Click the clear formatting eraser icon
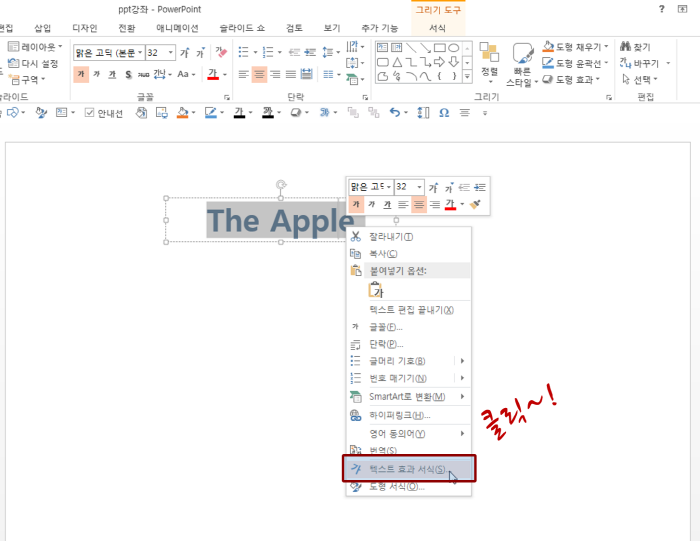Screen dimensions: 700x541 (221, 53)
